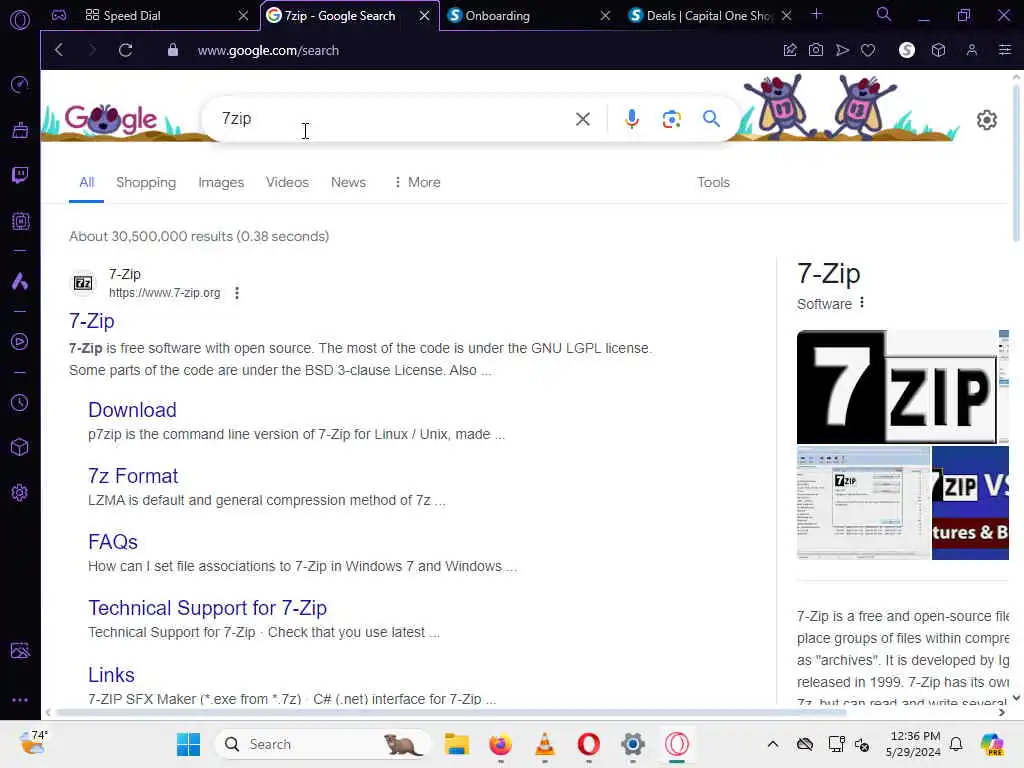The height and width of the screenshot is (768, 1024).
Task: Open sidebar Settings gear icon
Action: click(x=20, y=492)
